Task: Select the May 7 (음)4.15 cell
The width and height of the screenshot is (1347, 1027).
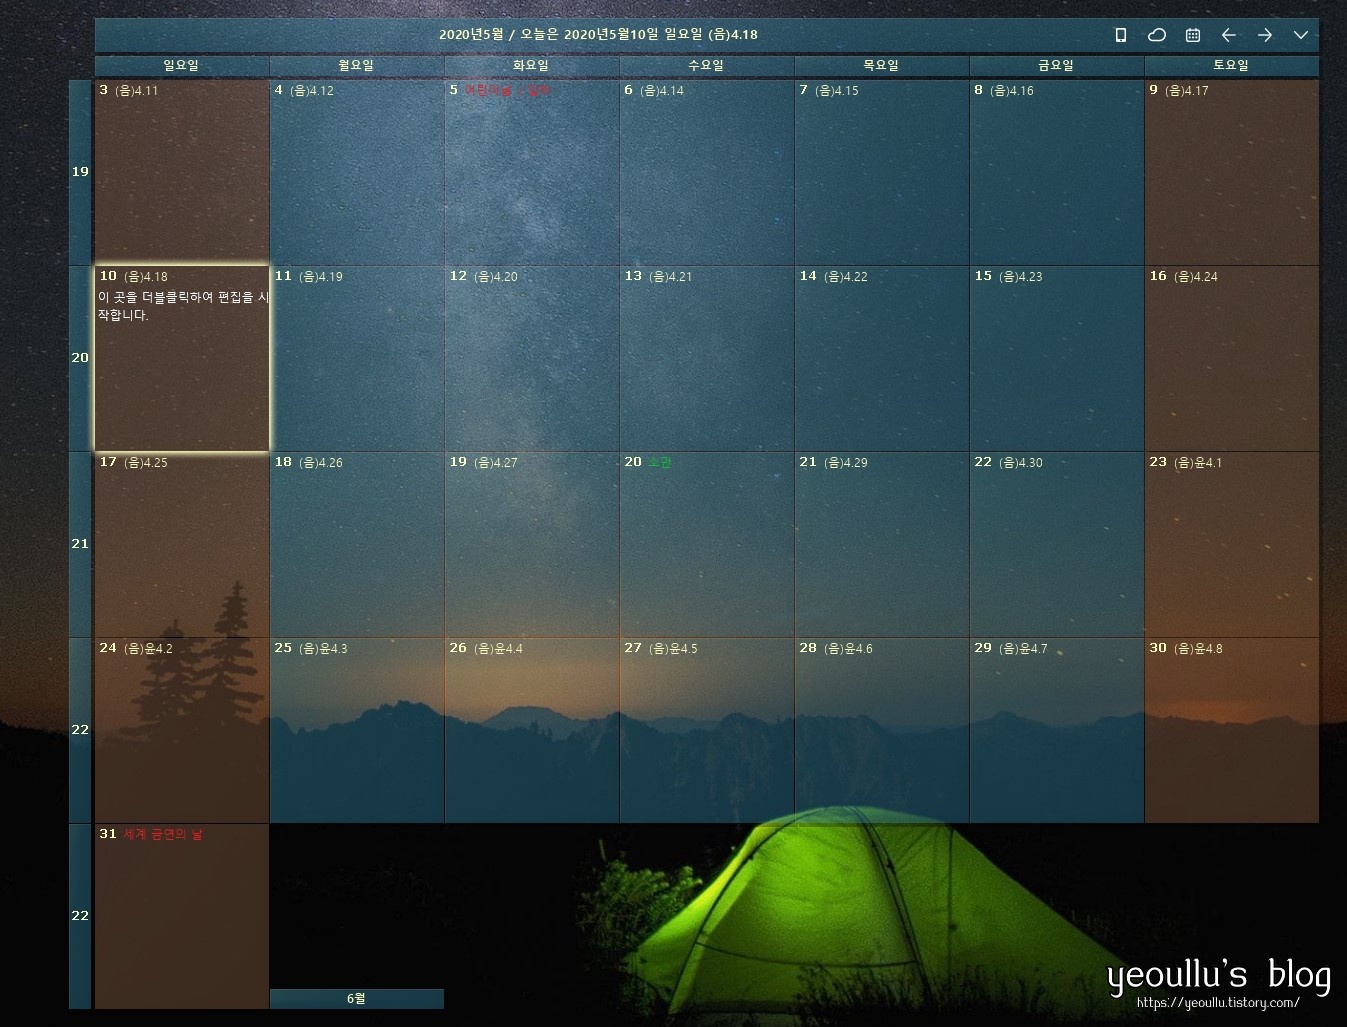Action: coord(882,172)
